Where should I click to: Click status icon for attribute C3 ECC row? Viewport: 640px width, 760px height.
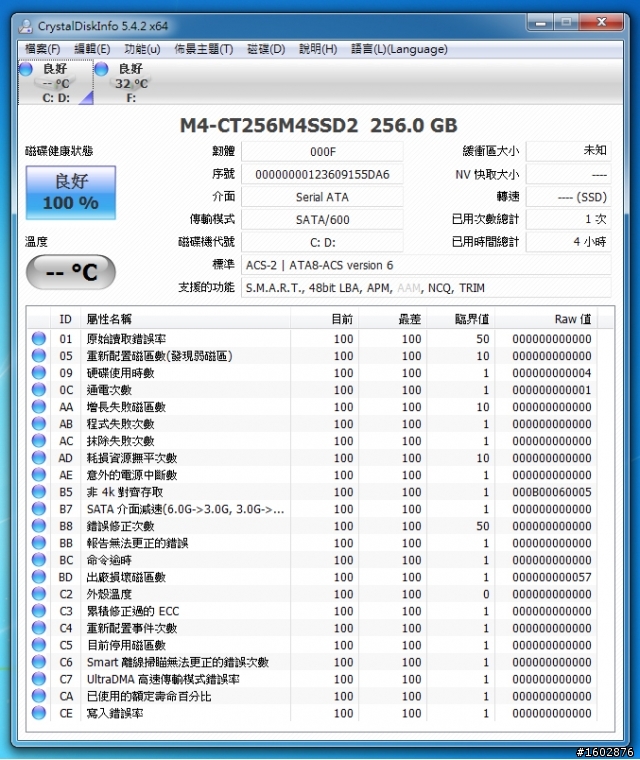coord(39,610)
